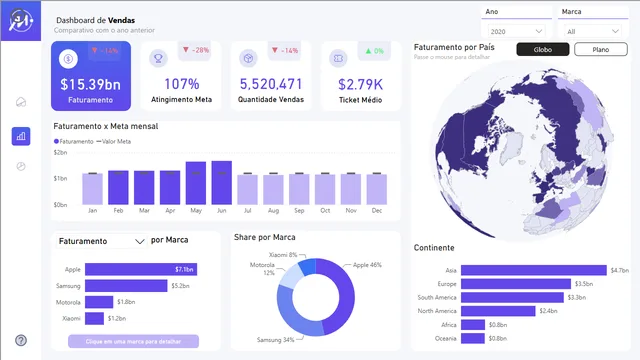Open the Ano 2020 dropdown
Viewport: 640px width, 360px height.
click(x=516, y=31)
